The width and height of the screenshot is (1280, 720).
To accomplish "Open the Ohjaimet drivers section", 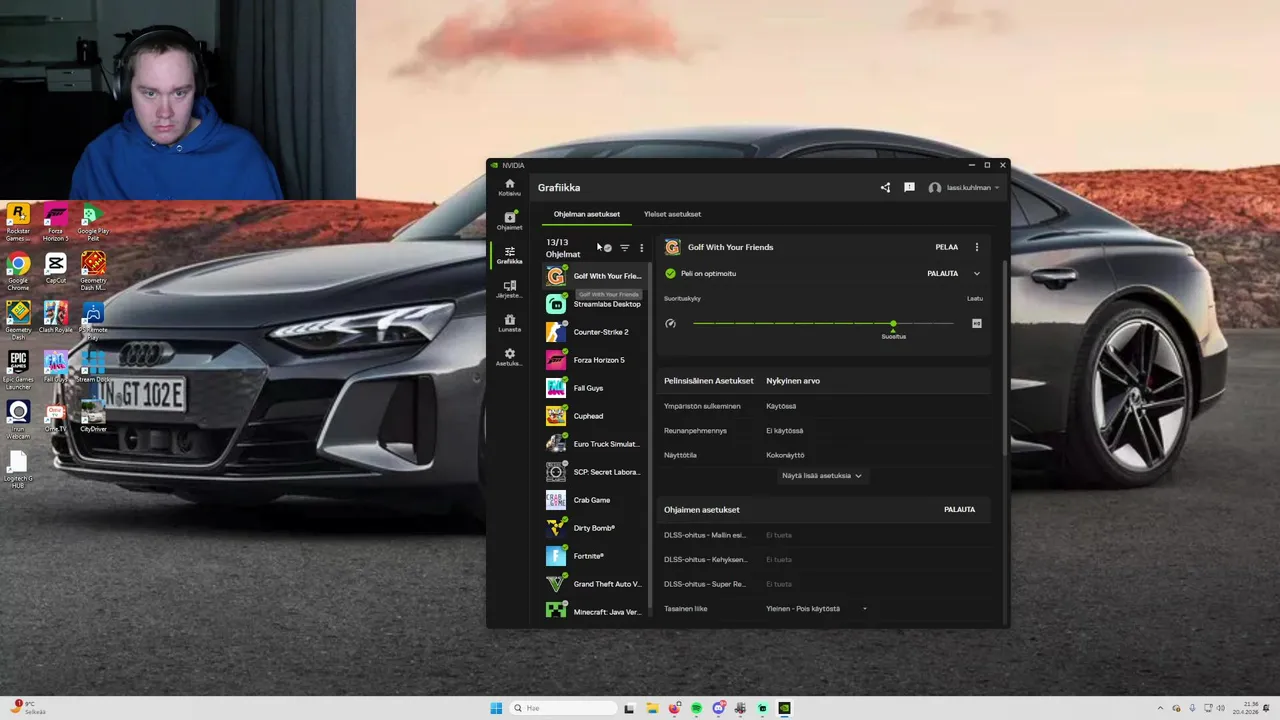I will 509,221.
